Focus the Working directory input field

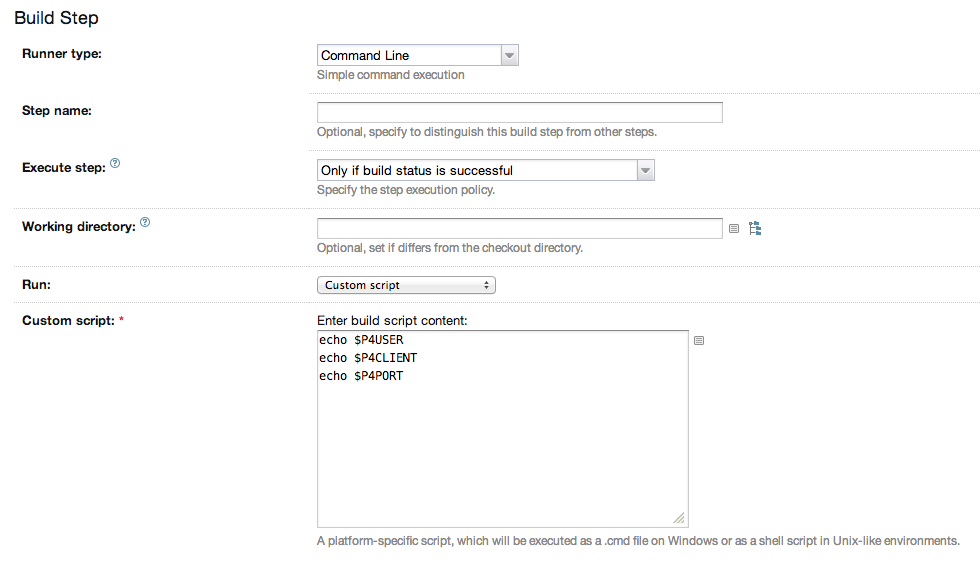(x=519, y=228)
